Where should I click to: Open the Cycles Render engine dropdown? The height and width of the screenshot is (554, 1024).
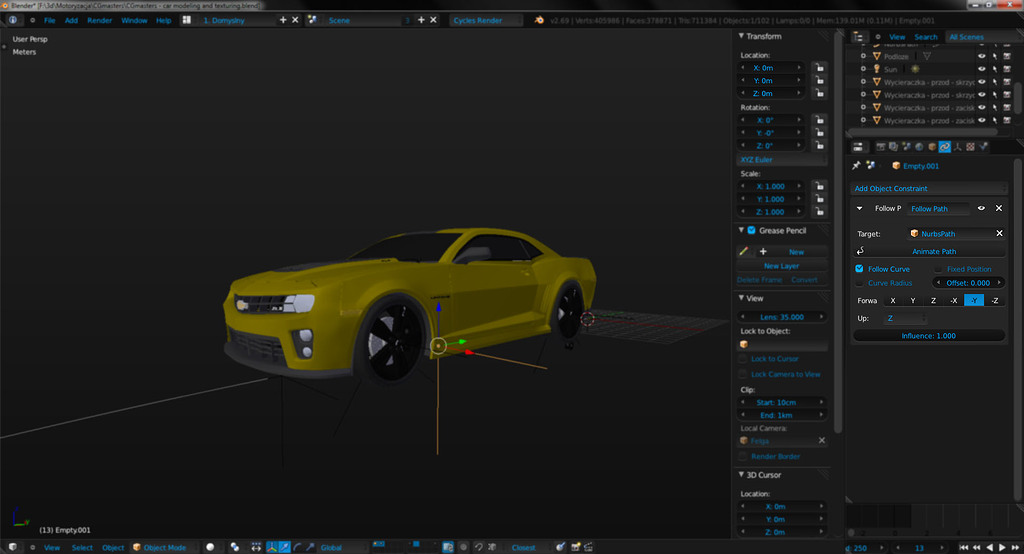coord(487,20)
